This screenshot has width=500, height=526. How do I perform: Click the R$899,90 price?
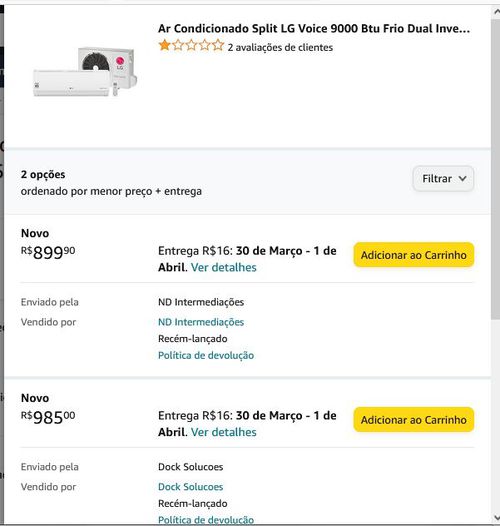click(48, 252)
